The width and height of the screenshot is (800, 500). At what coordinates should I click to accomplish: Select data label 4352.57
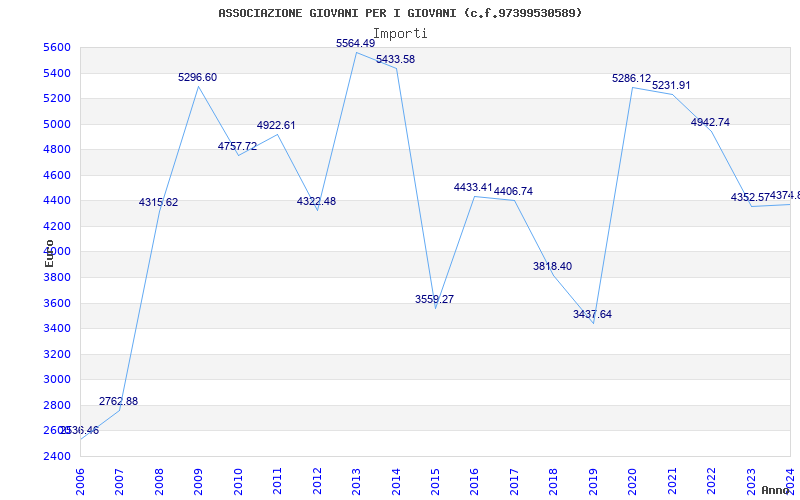point(750,197)
